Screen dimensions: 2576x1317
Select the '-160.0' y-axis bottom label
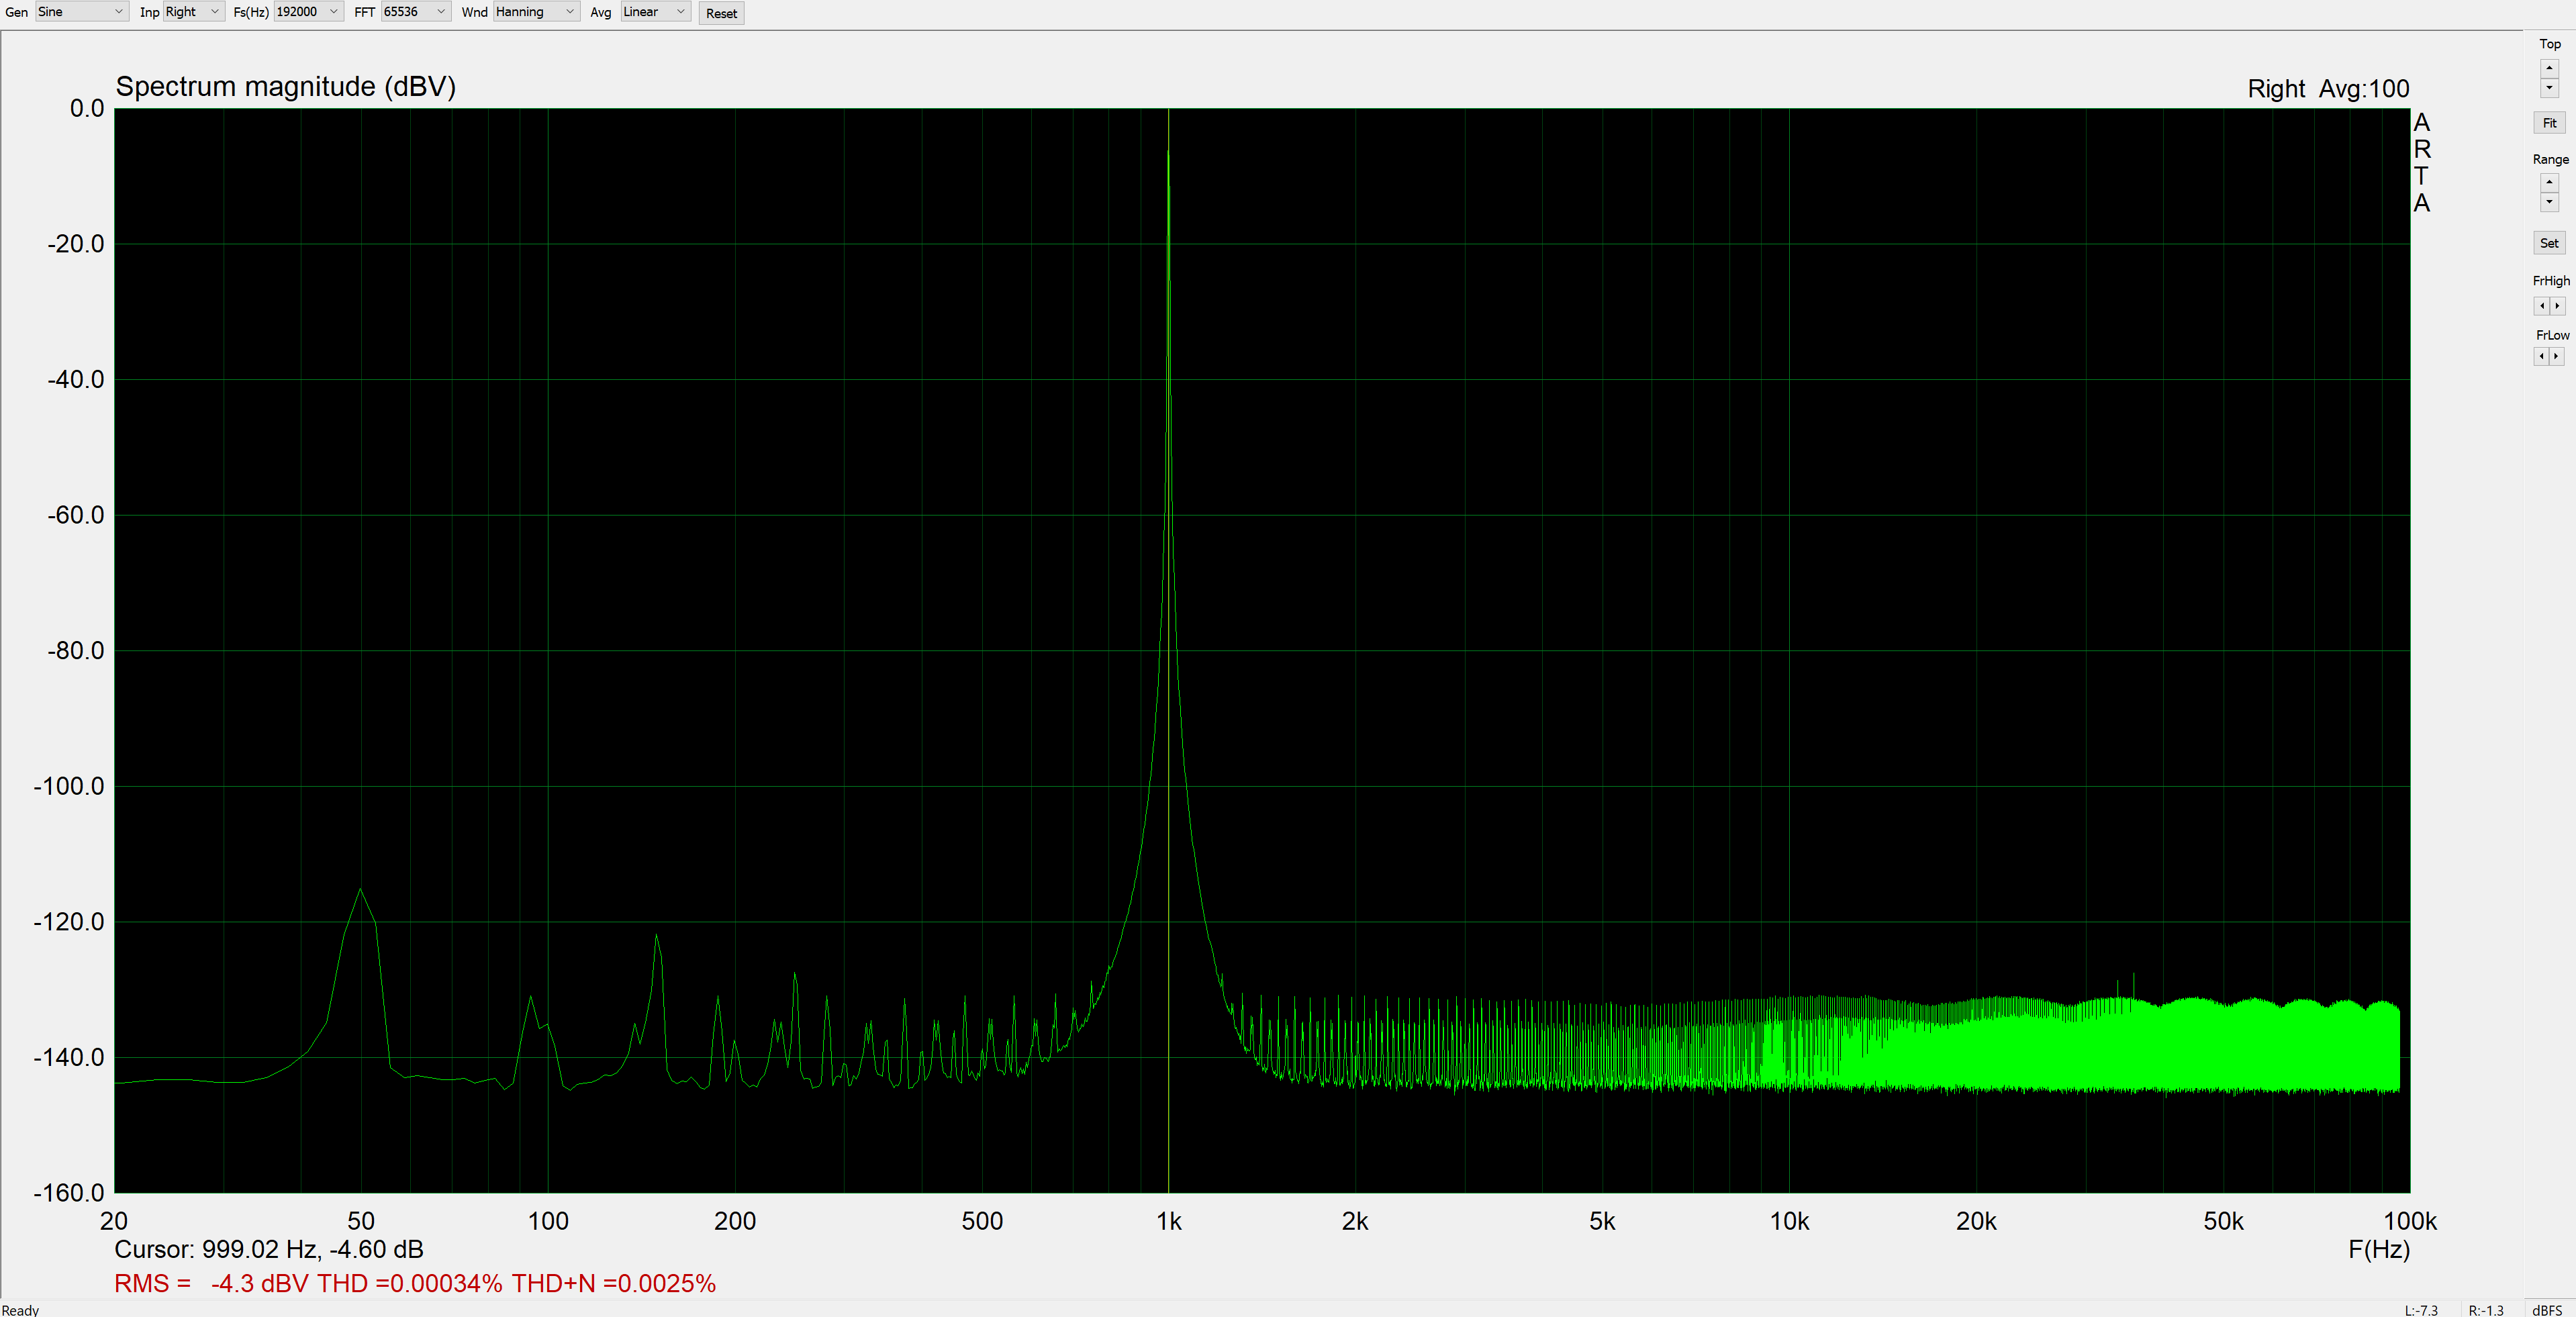(69, 1192)
